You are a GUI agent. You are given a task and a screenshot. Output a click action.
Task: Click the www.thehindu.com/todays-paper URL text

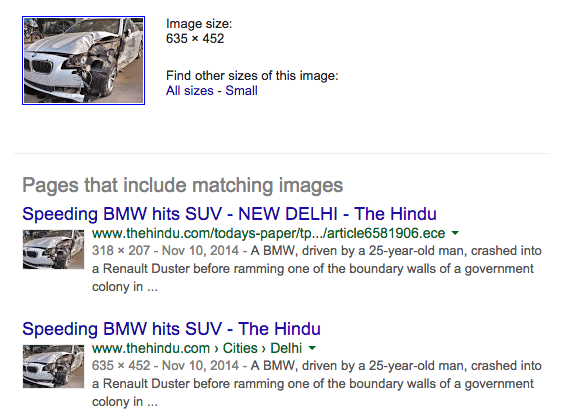tap(268, 233)
